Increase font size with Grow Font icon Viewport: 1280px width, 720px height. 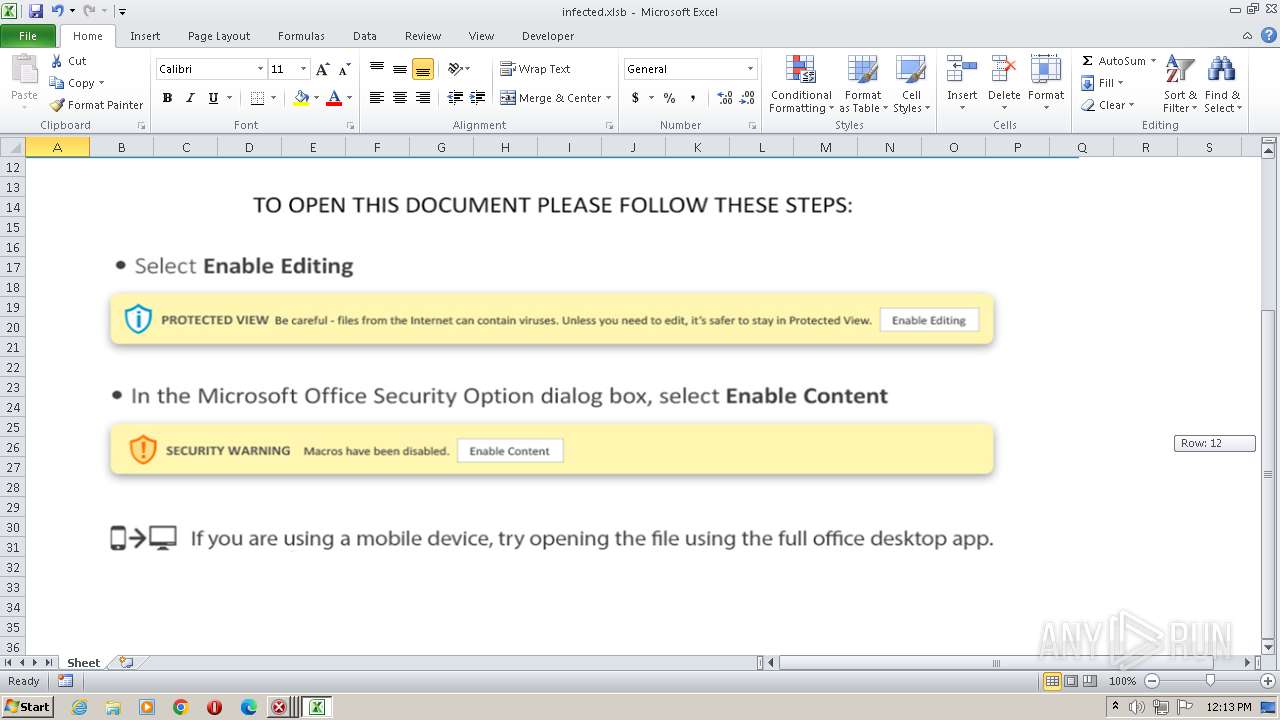coord(322,69)
